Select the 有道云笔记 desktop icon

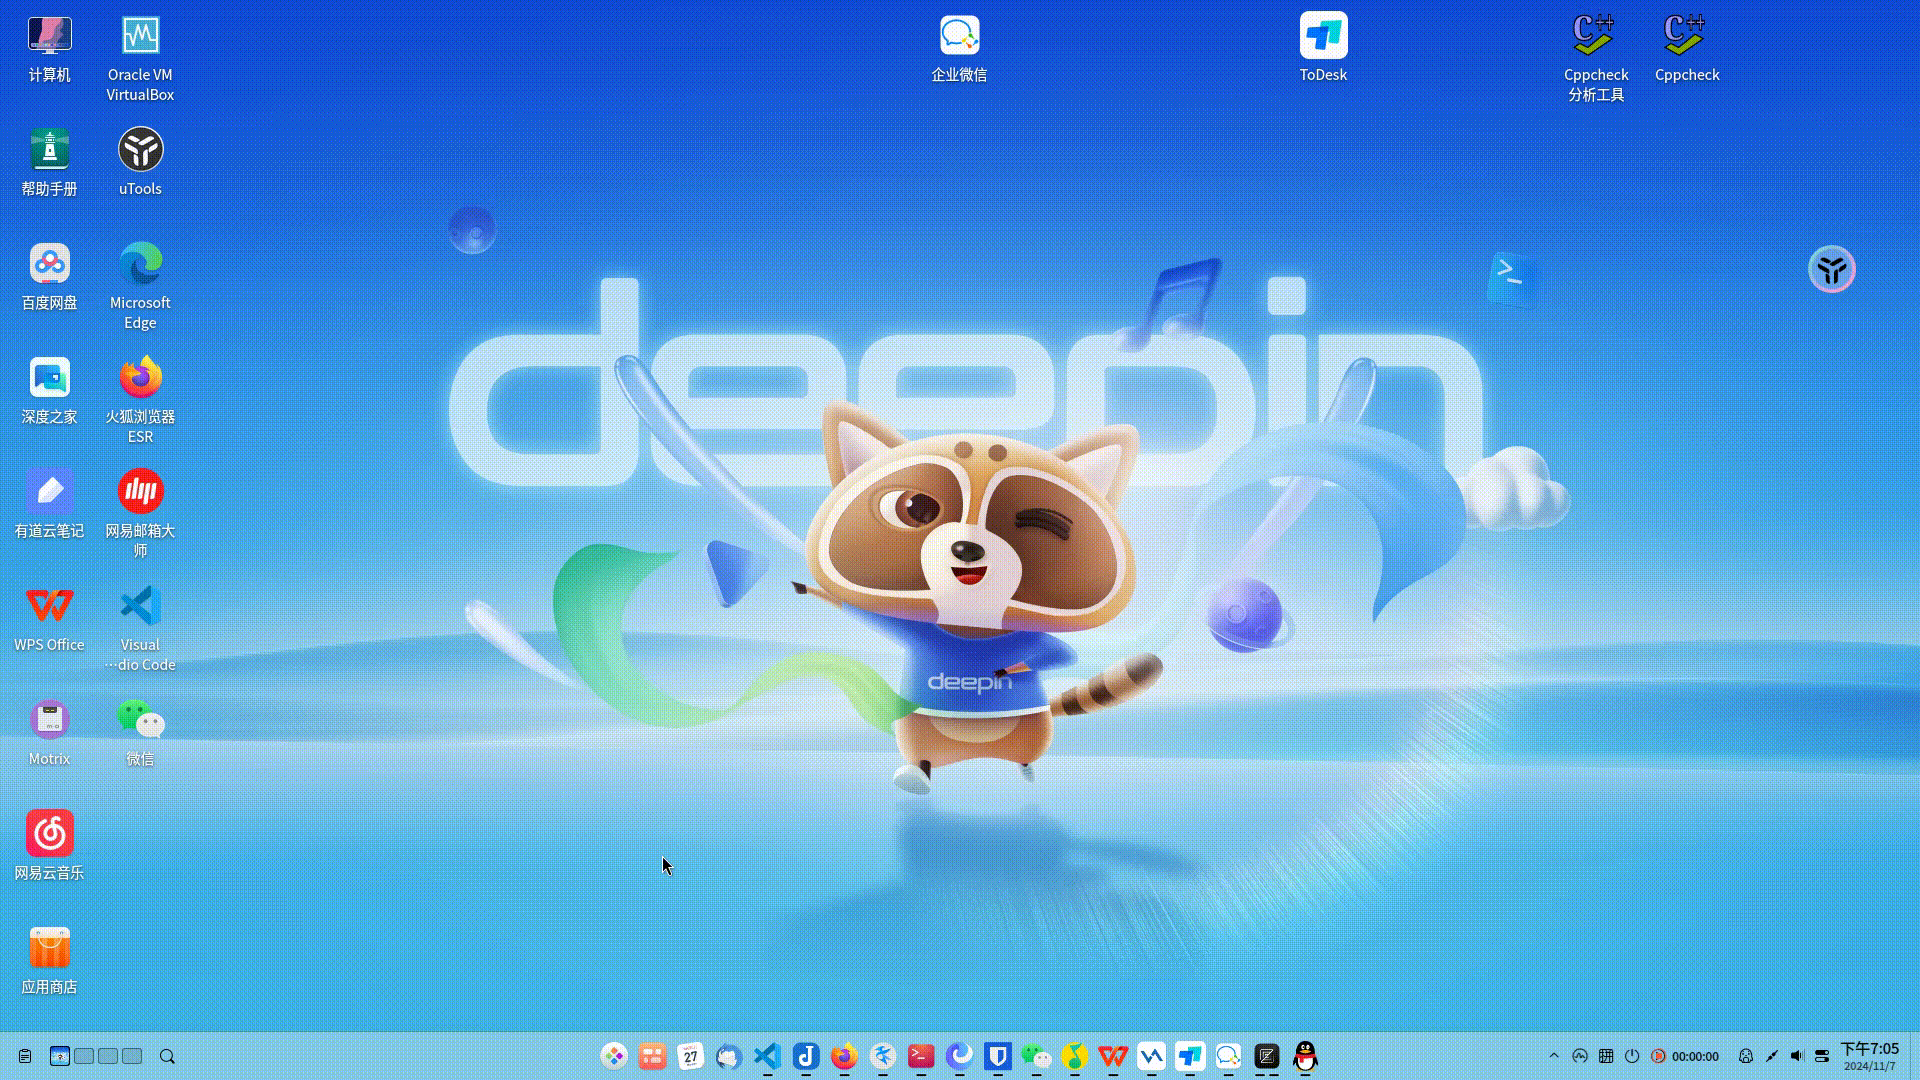click(49, 504)
